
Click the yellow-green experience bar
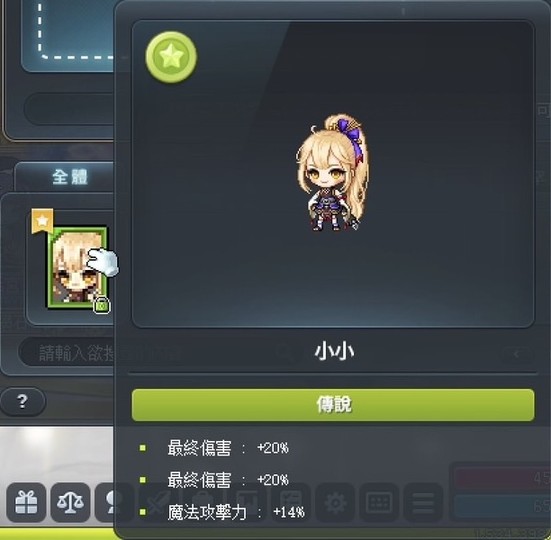click(58, 534)
